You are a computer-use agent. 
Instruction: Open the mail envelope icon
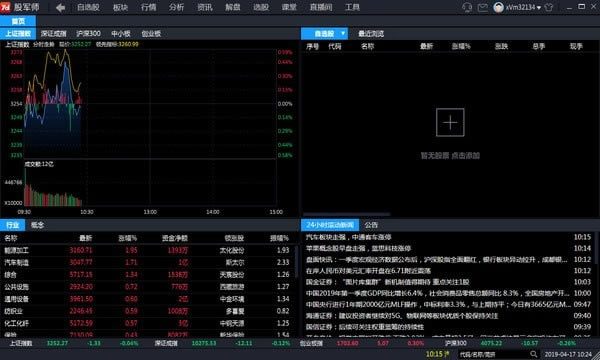point(483,7)
